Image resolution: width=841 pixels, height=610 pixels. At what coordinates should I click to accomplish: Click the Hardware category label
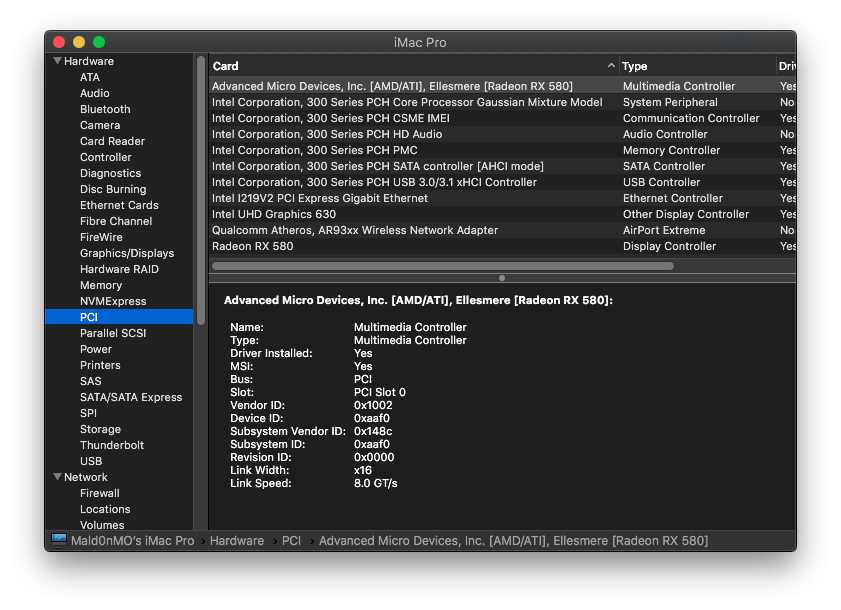pyautogui.click(x=89, y=61)
